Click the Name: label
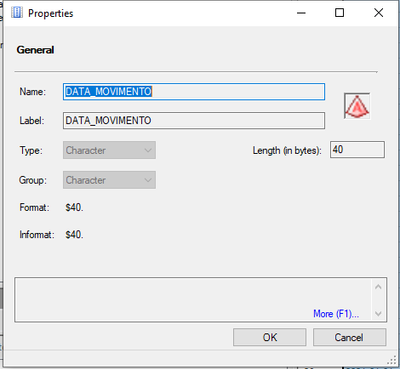 click(x=33, y=92)
